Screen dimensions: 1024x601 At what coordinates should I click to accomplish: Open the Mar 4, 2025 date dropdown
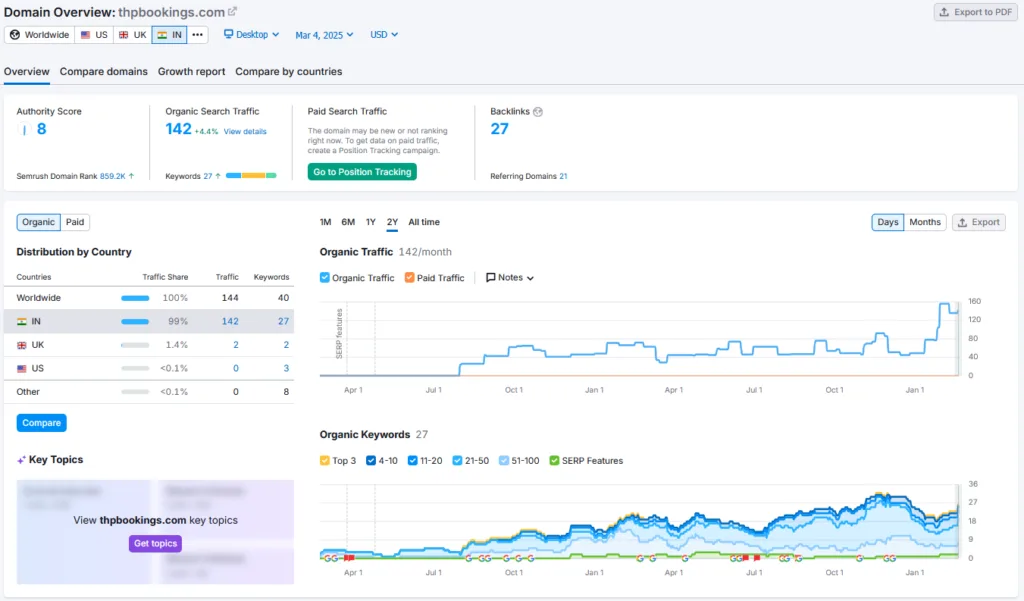point(324,35)
